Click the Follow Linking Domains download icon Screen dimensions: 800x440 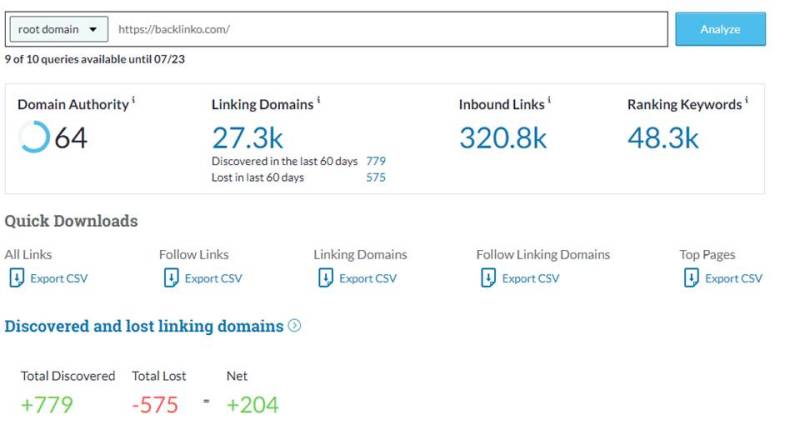coord(488,278)
